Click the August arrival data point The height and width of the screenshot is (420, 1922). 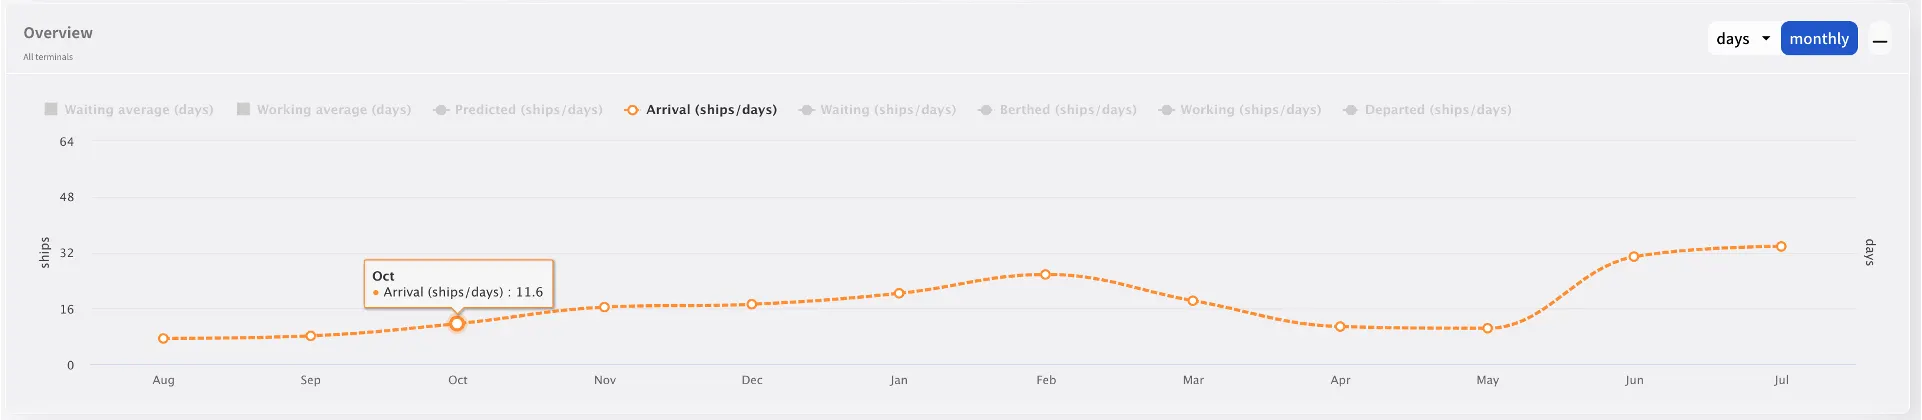click(x=164, y=339)
